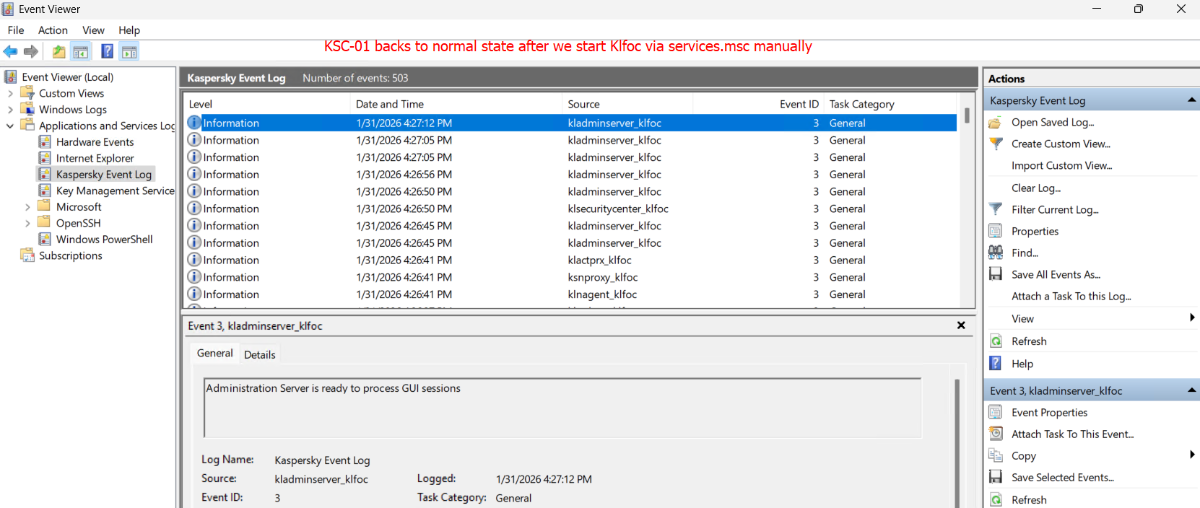Click the Event Properties icon
Screen dimensions: 1200x508
(x=995, y=412)
